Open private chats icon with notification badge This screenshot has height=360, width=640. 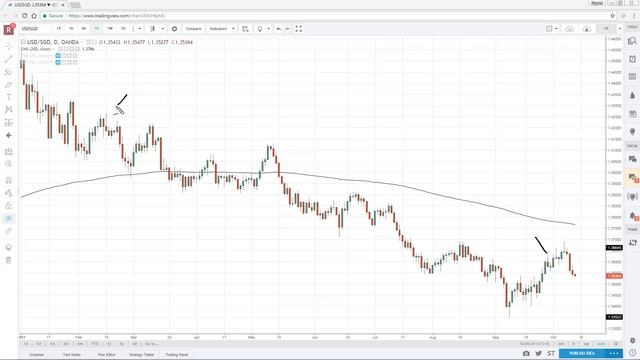633,178
